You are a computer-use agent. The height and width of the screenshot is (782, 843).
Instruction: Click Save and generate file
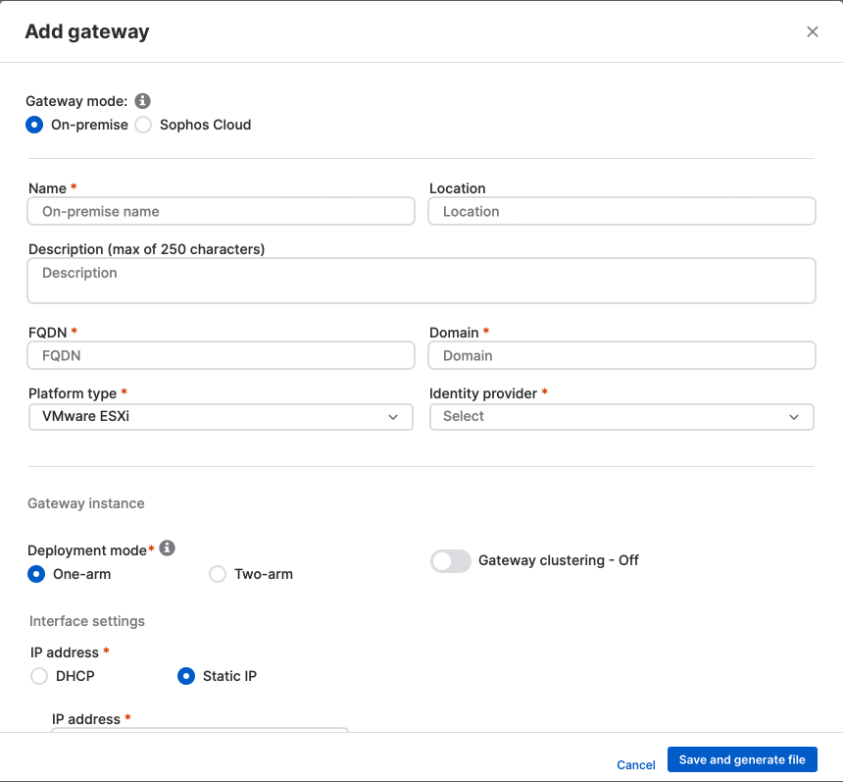742,759
